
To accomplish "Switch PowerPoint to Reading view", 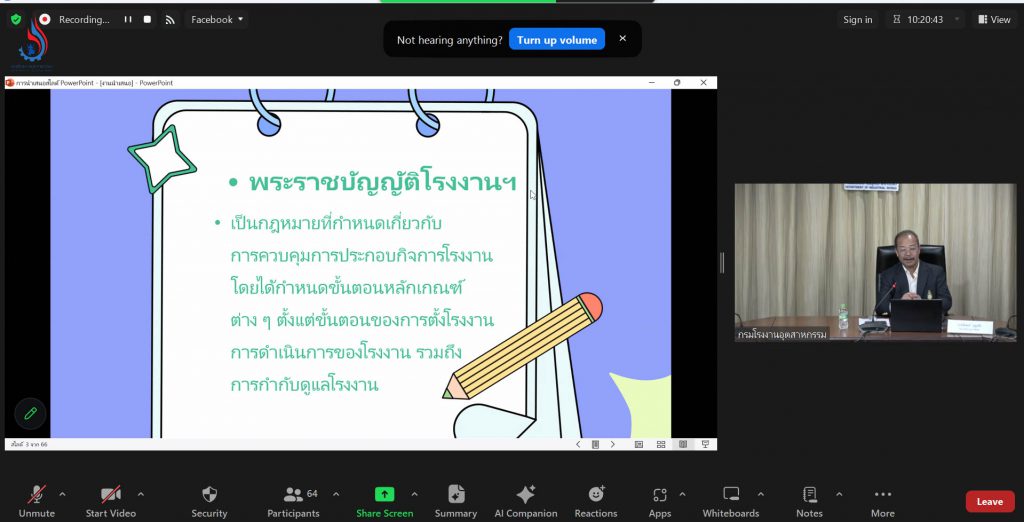I will click(x=682, y=444).
